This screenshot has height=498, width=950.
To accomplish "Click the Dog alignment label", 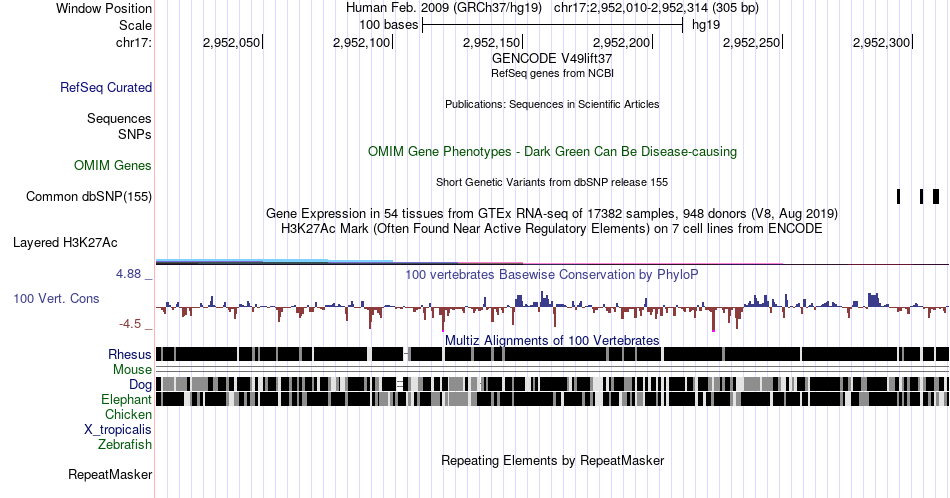I will coord(140,385).
